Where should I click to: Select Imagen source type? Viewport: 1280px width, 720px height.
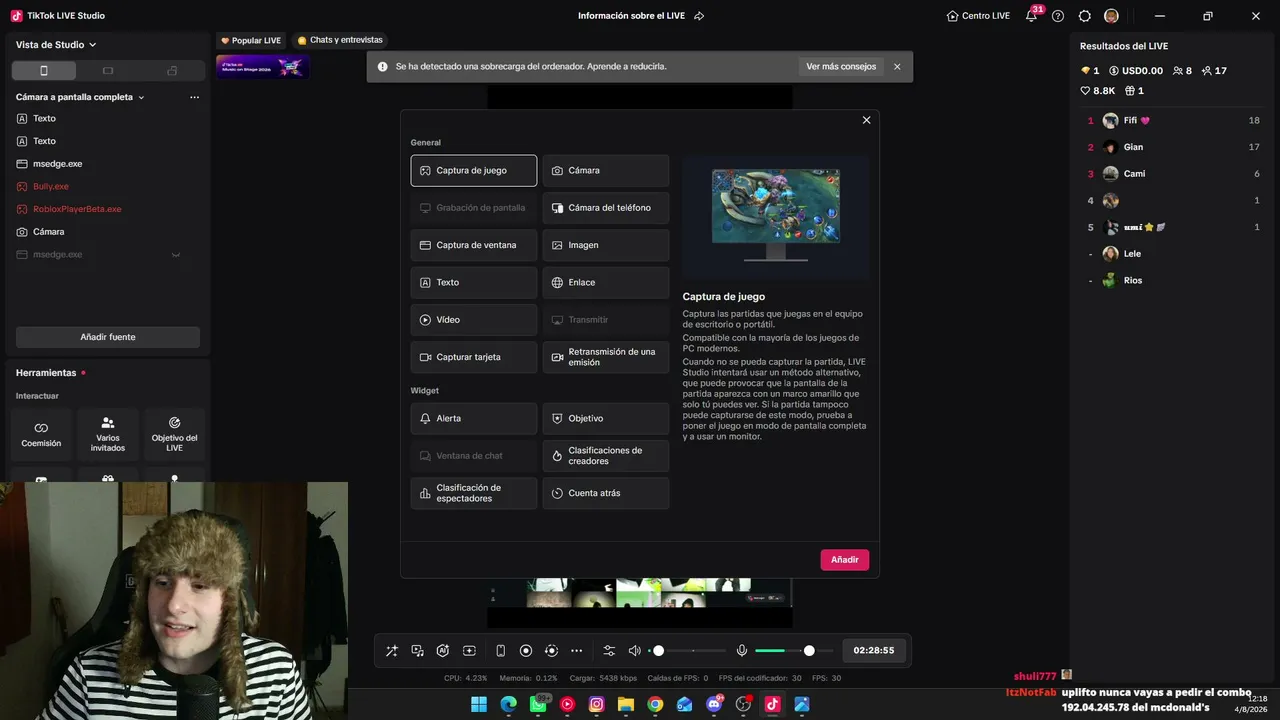606,245
